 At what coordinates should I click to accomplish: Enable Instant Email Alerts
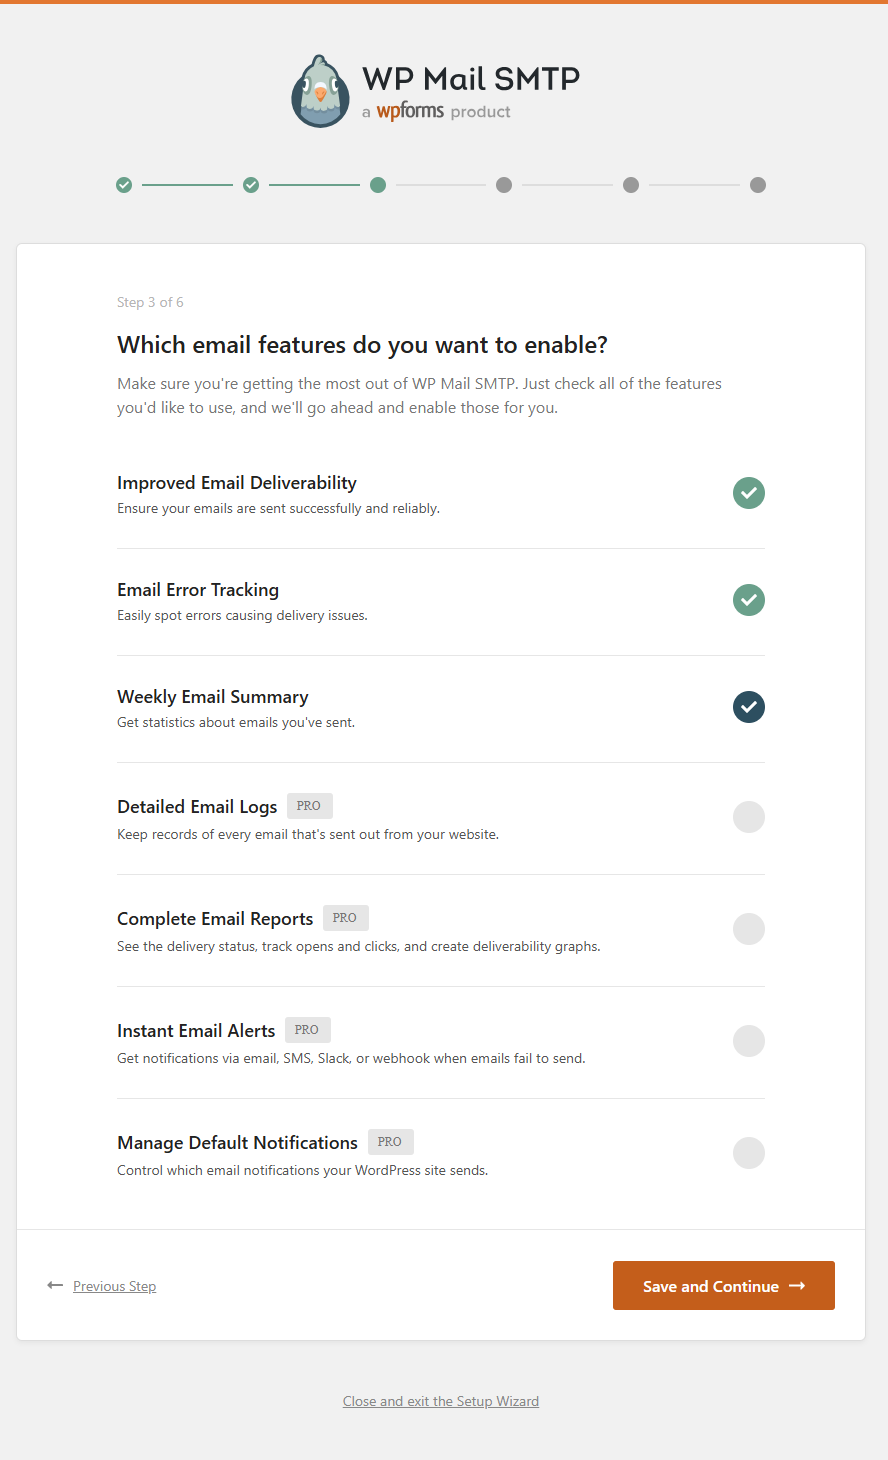748,1041
